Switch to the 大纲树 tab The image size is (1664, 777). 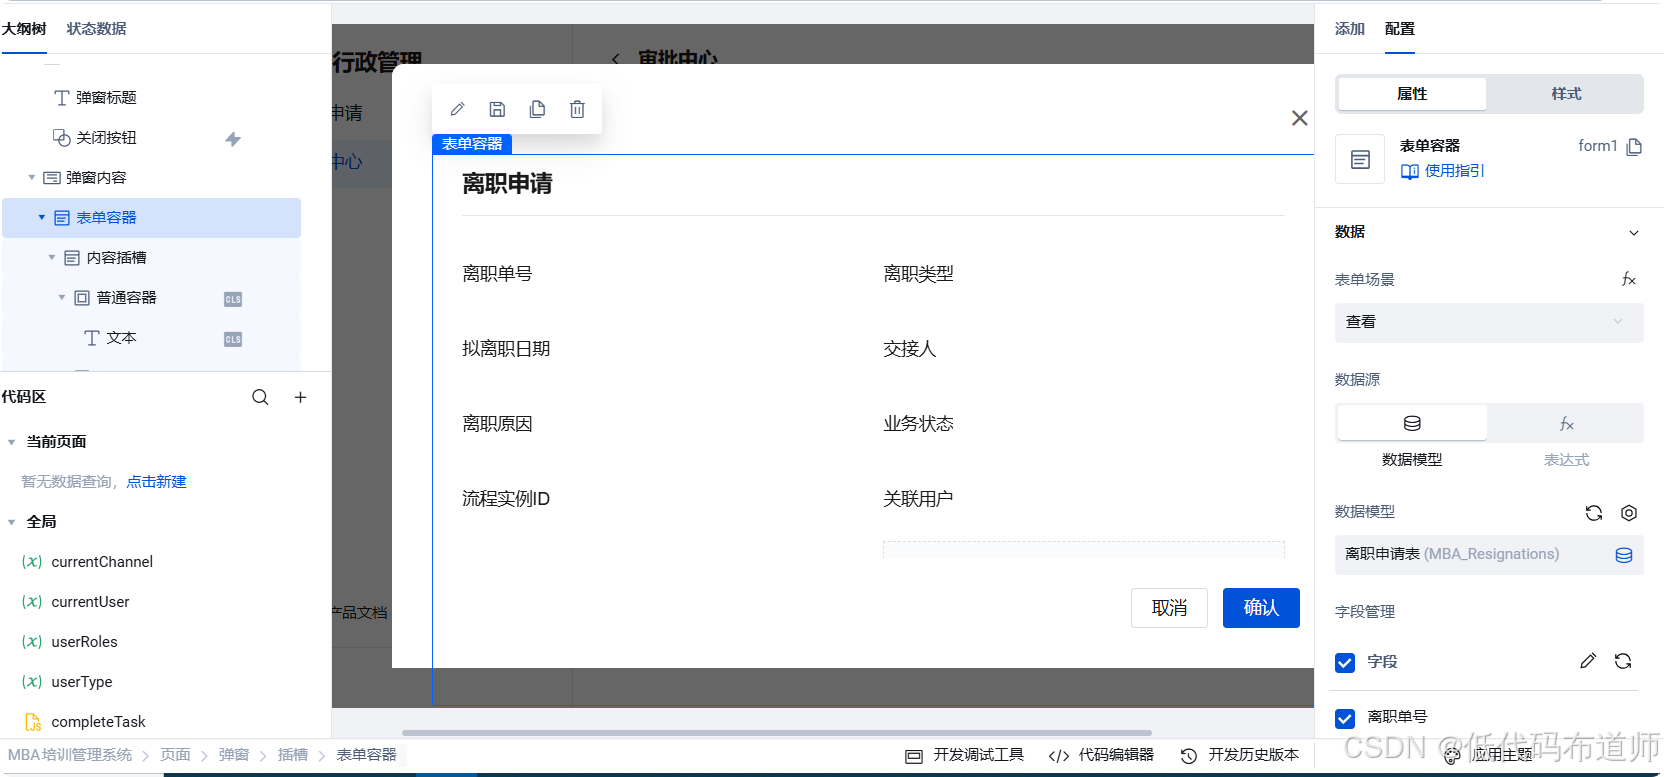(x=24, y=29)
